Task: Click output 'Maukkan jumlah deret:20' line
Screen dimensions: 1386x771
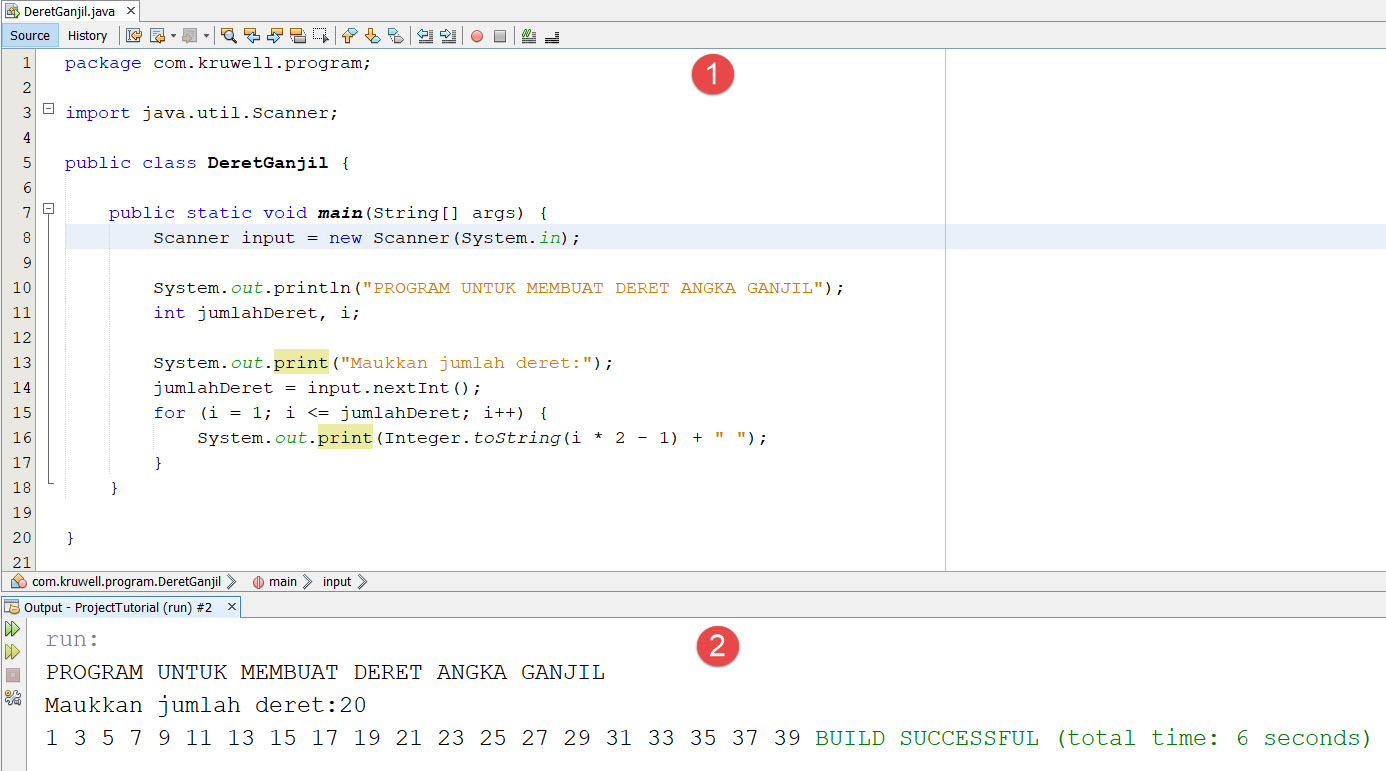Action: (205, 705)
